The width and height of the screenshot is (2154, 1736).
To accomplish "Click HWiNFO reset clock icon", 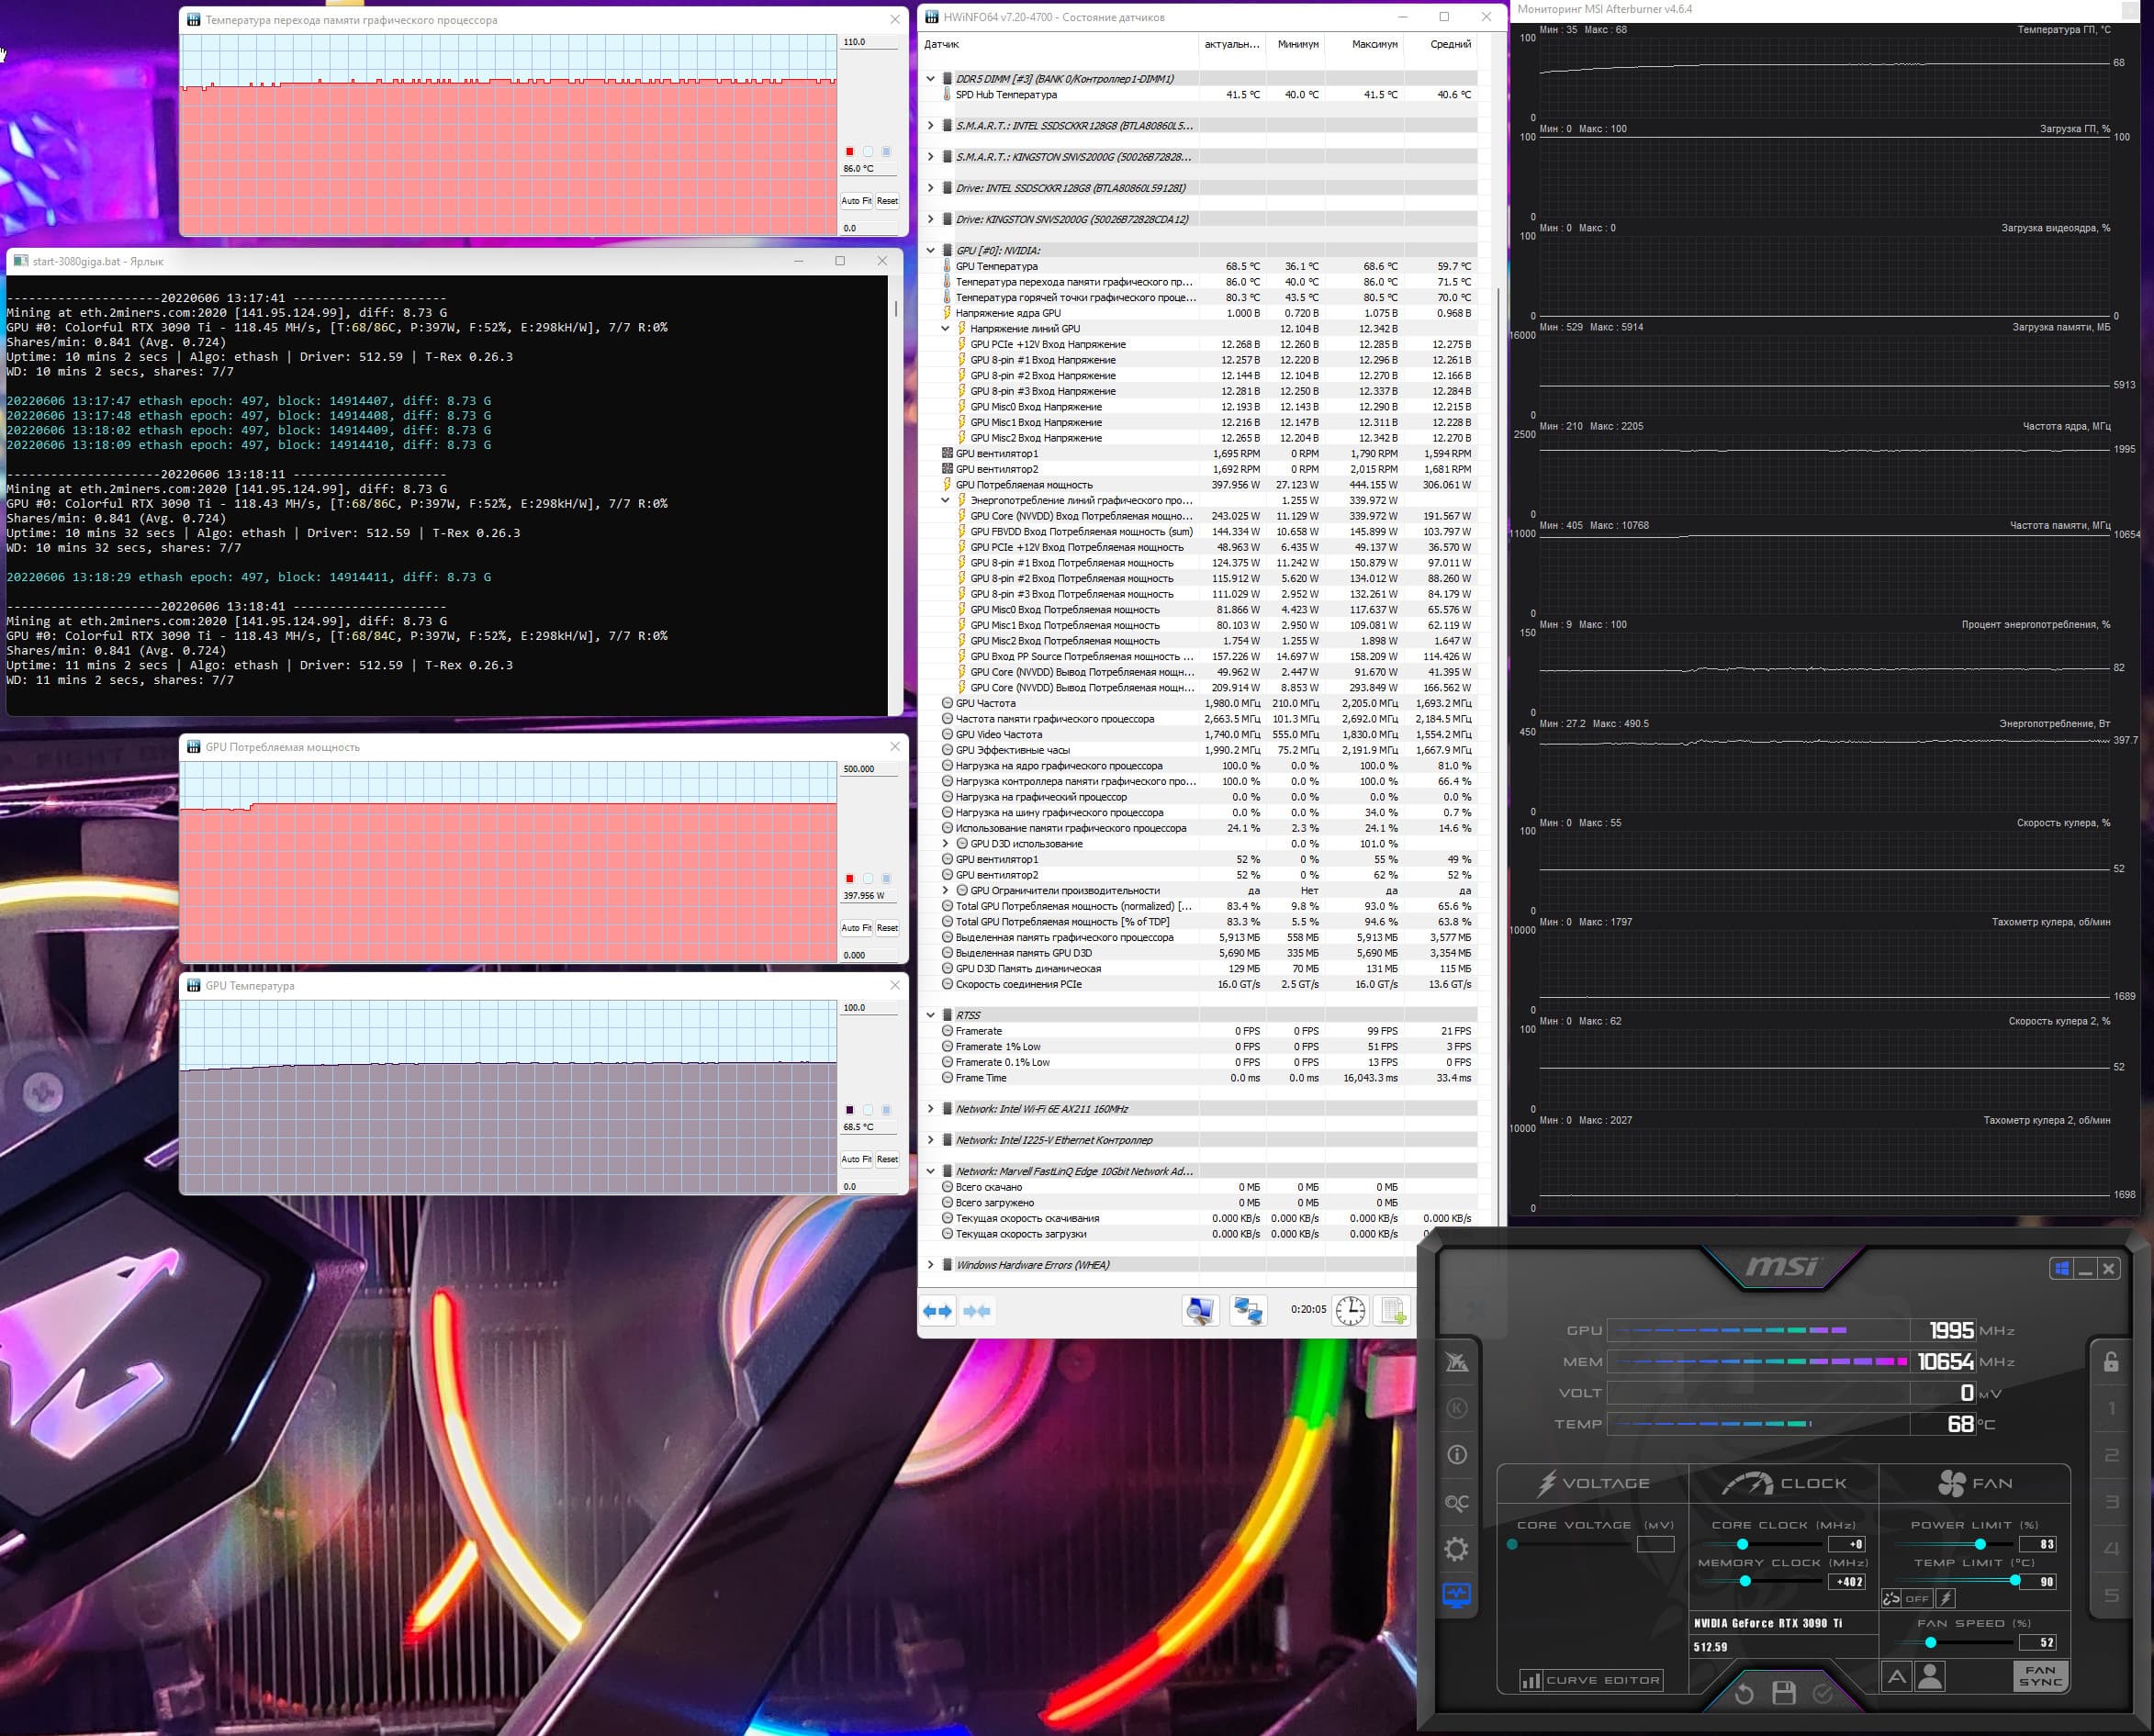I will pyautogui.click(x=1350, y=1310).
